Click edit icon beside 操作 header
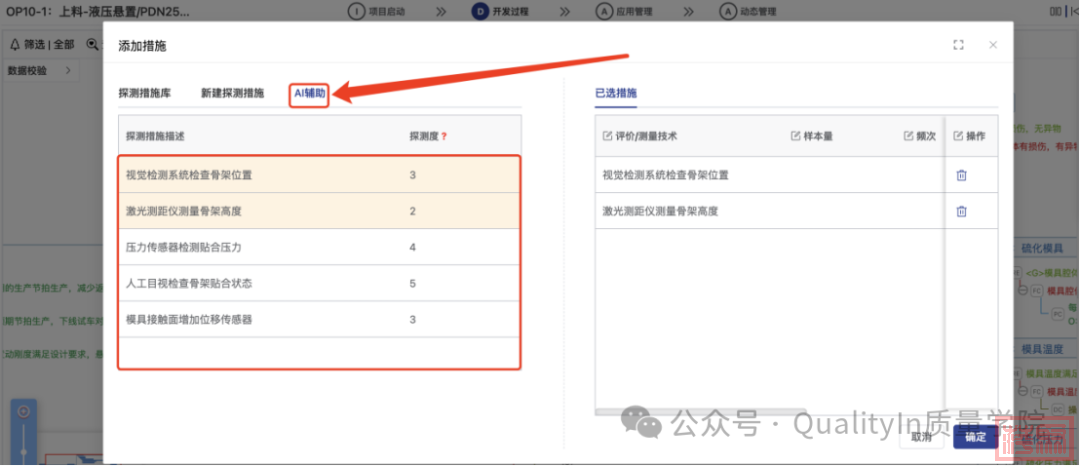1080x466 pixels. pos(958,136)
